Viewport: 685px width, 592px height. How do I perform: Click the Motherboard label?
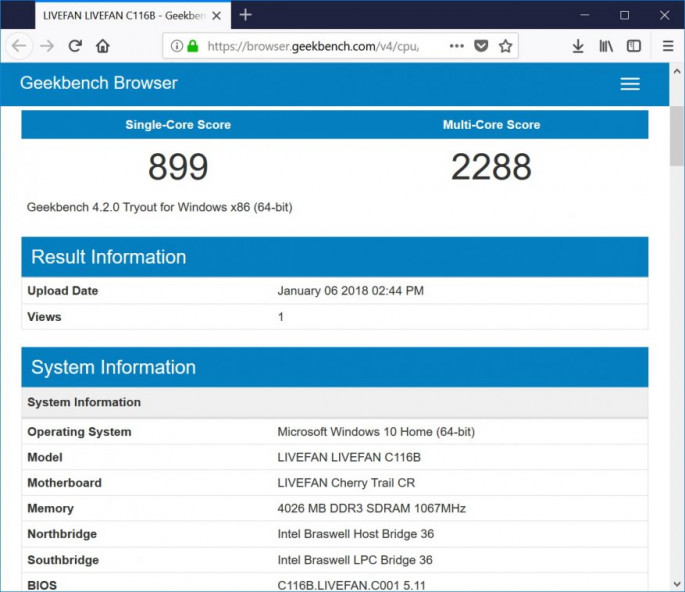(64, 483)
